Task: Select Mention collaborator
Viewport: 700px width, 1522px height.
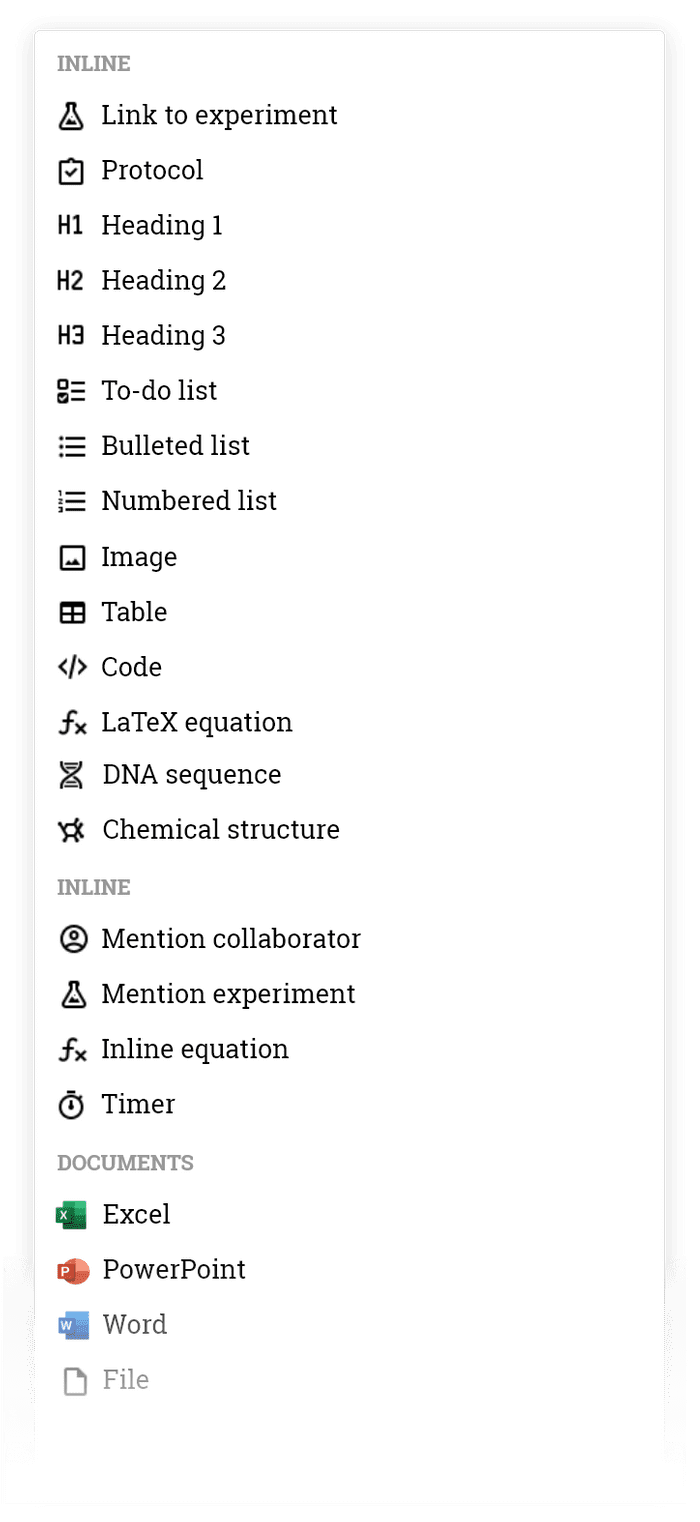Action: pyautogui.click(x=230, y=939)
